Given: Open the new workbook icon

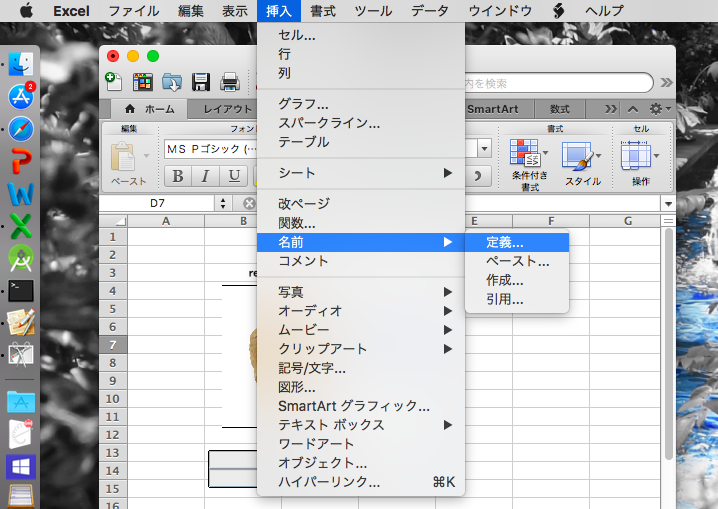Looking at the screenshot, I should click(114, 82).
